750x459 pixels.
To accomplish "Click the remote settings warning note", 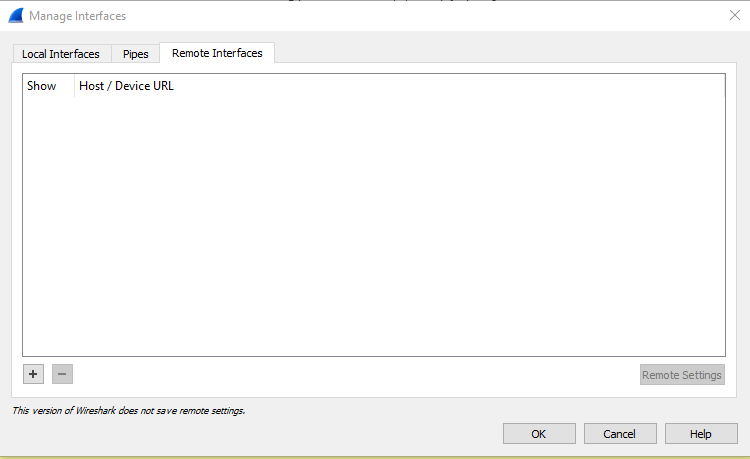I will tap(128, 410).
